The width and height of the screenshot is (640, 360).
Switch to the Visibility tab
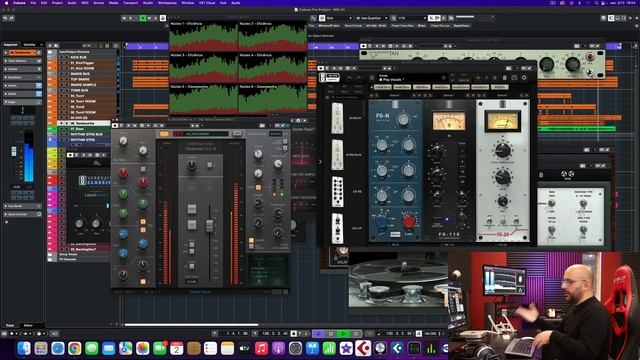[x=29, y=45]
